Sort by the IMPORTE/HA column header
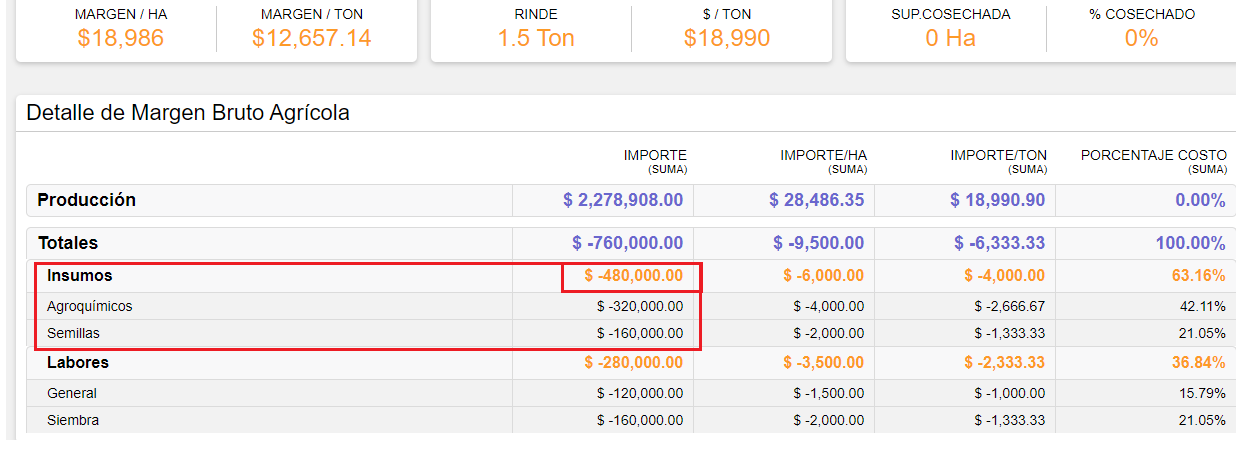Image resolution: width=1236 pixels, height=464 pixels. [823, 156]
